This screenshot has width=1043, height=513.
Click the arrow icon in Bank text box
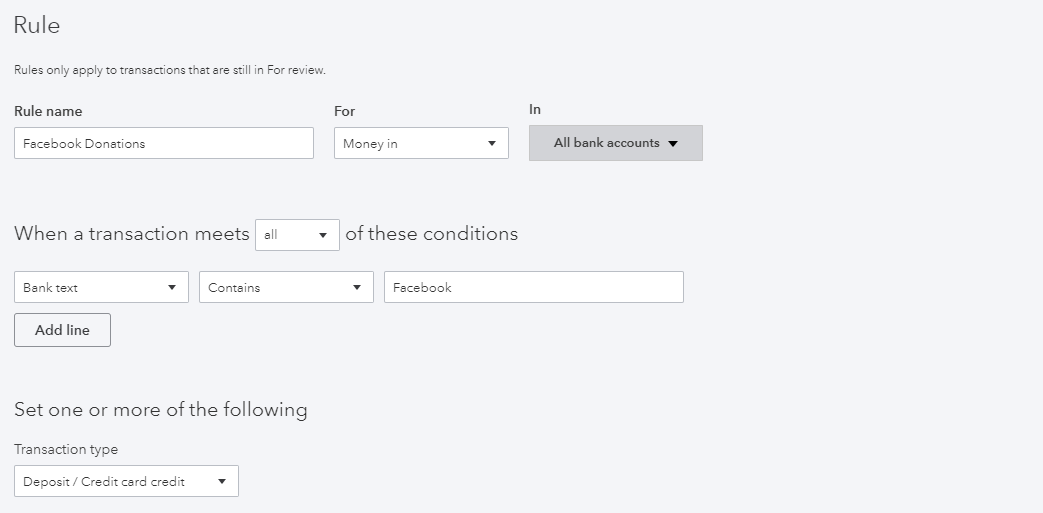point(172,288)
